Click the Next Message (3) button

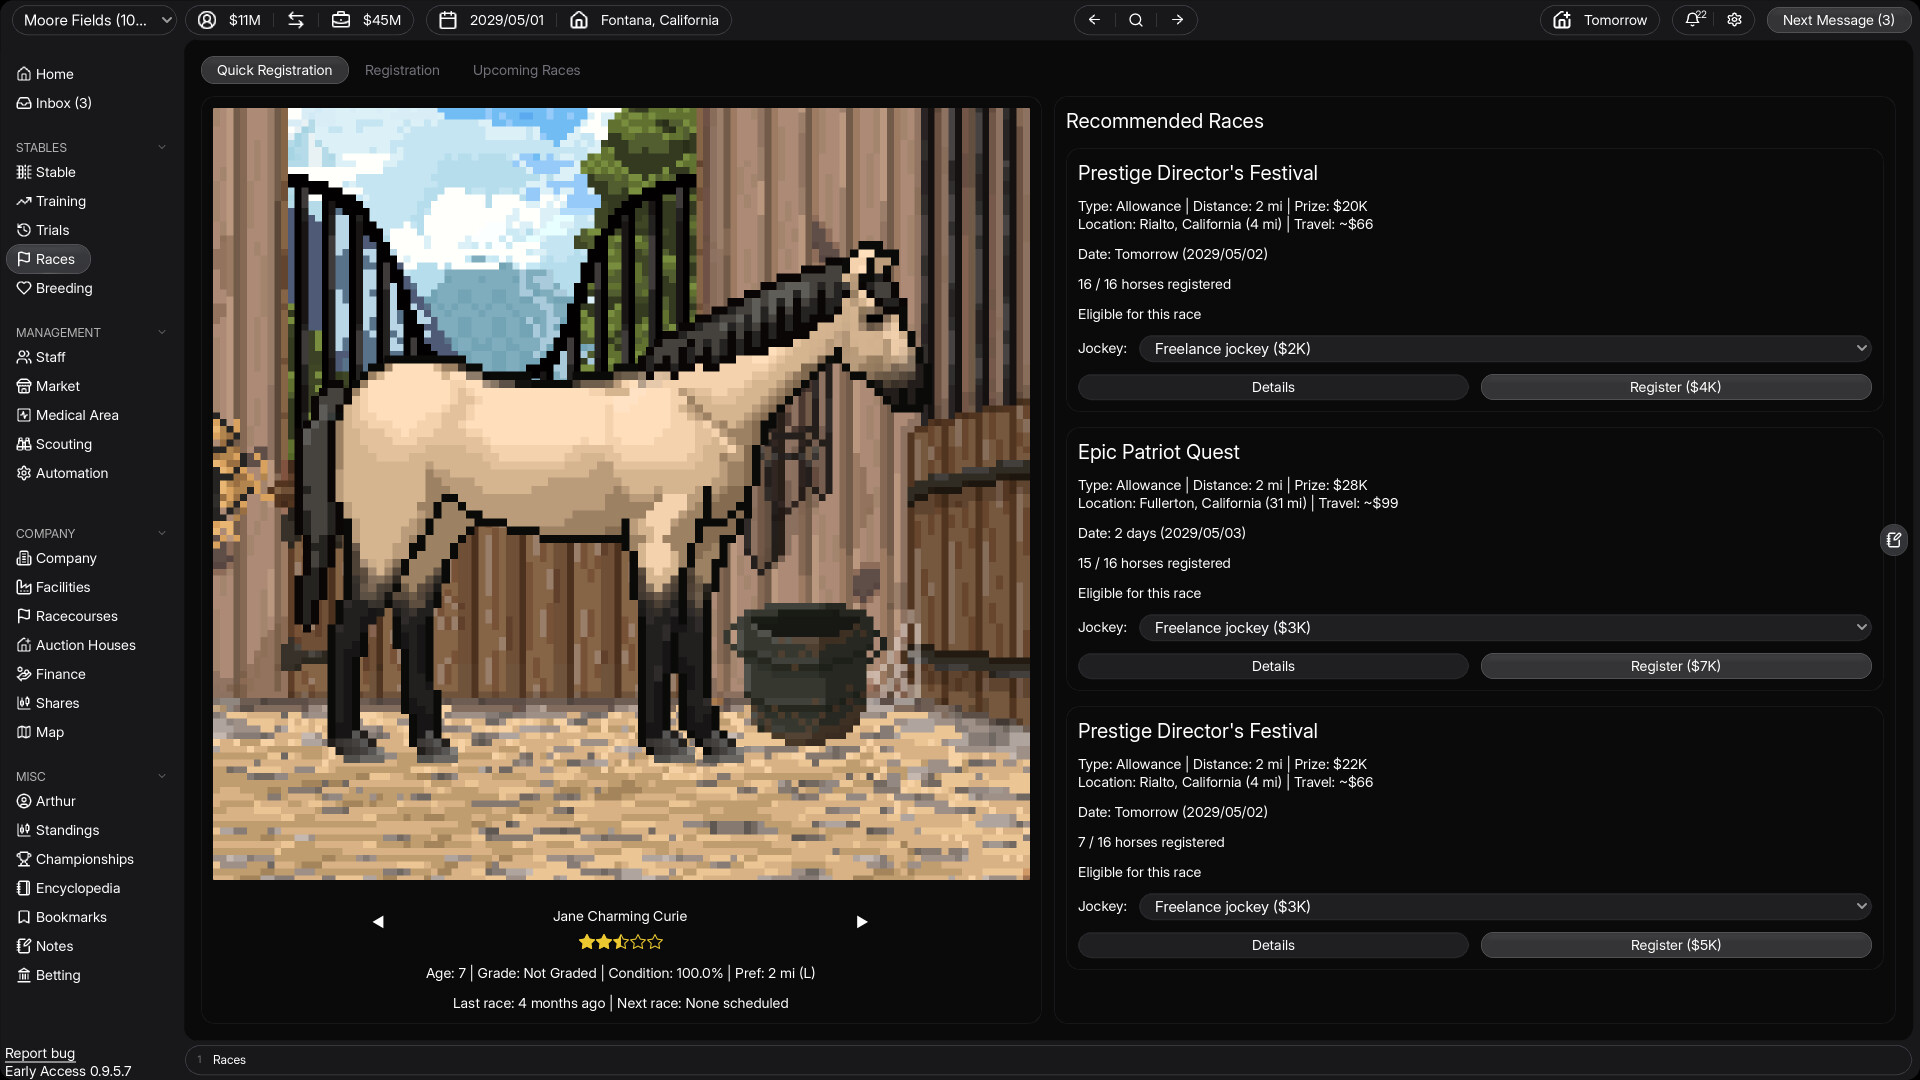pyautogui.click(x=1838, y=20)
